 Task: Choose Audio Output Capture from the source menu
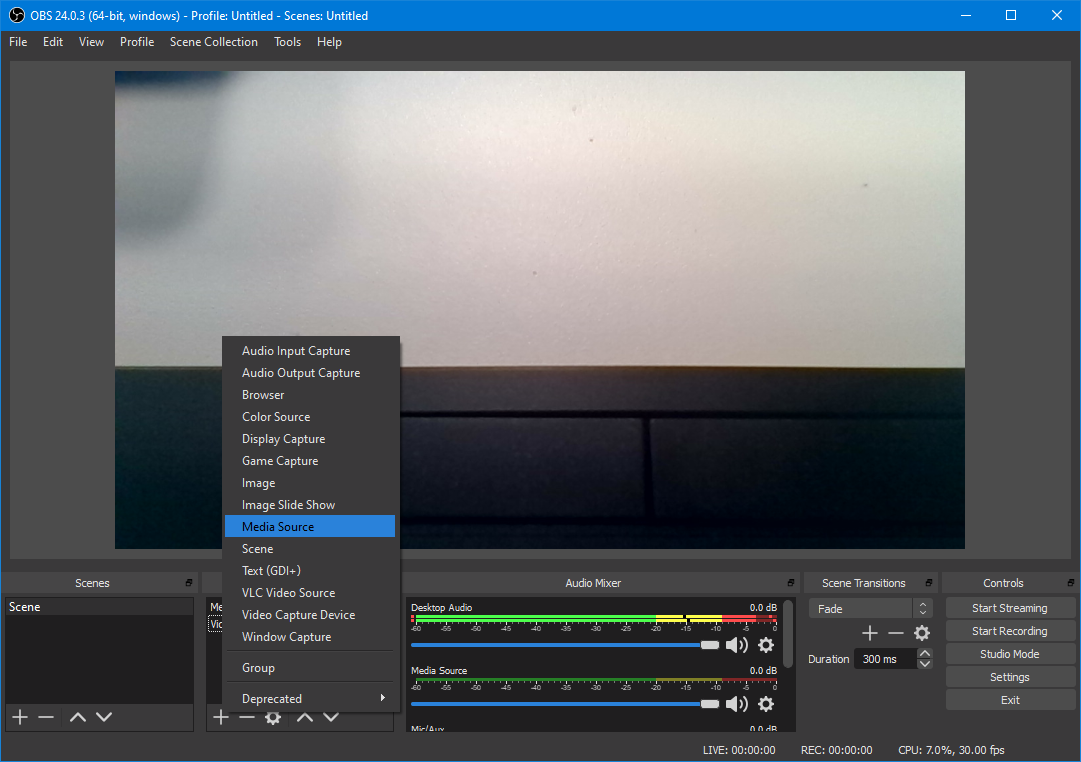(x=310, y=372)
